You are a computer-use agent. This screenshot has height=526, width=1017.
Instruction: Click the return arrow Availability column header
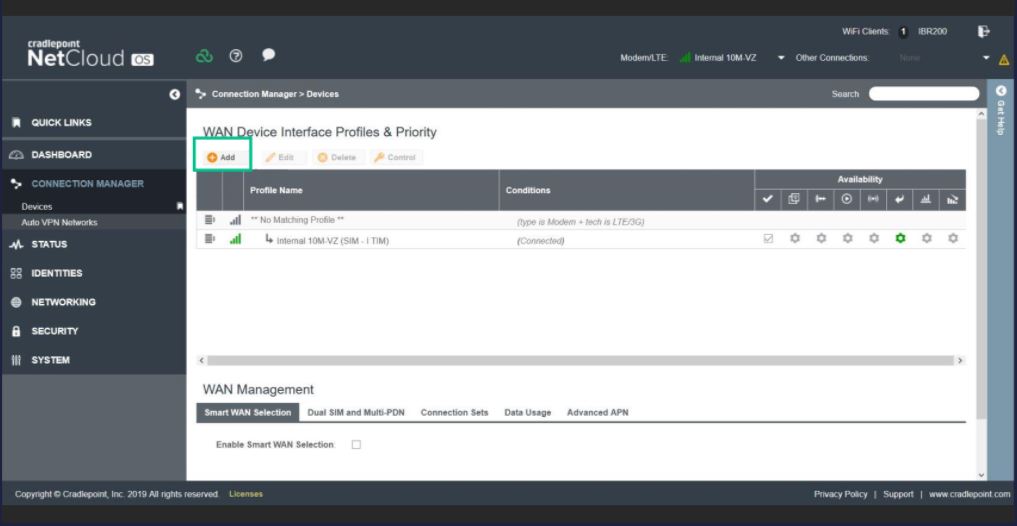pos(900,200)
